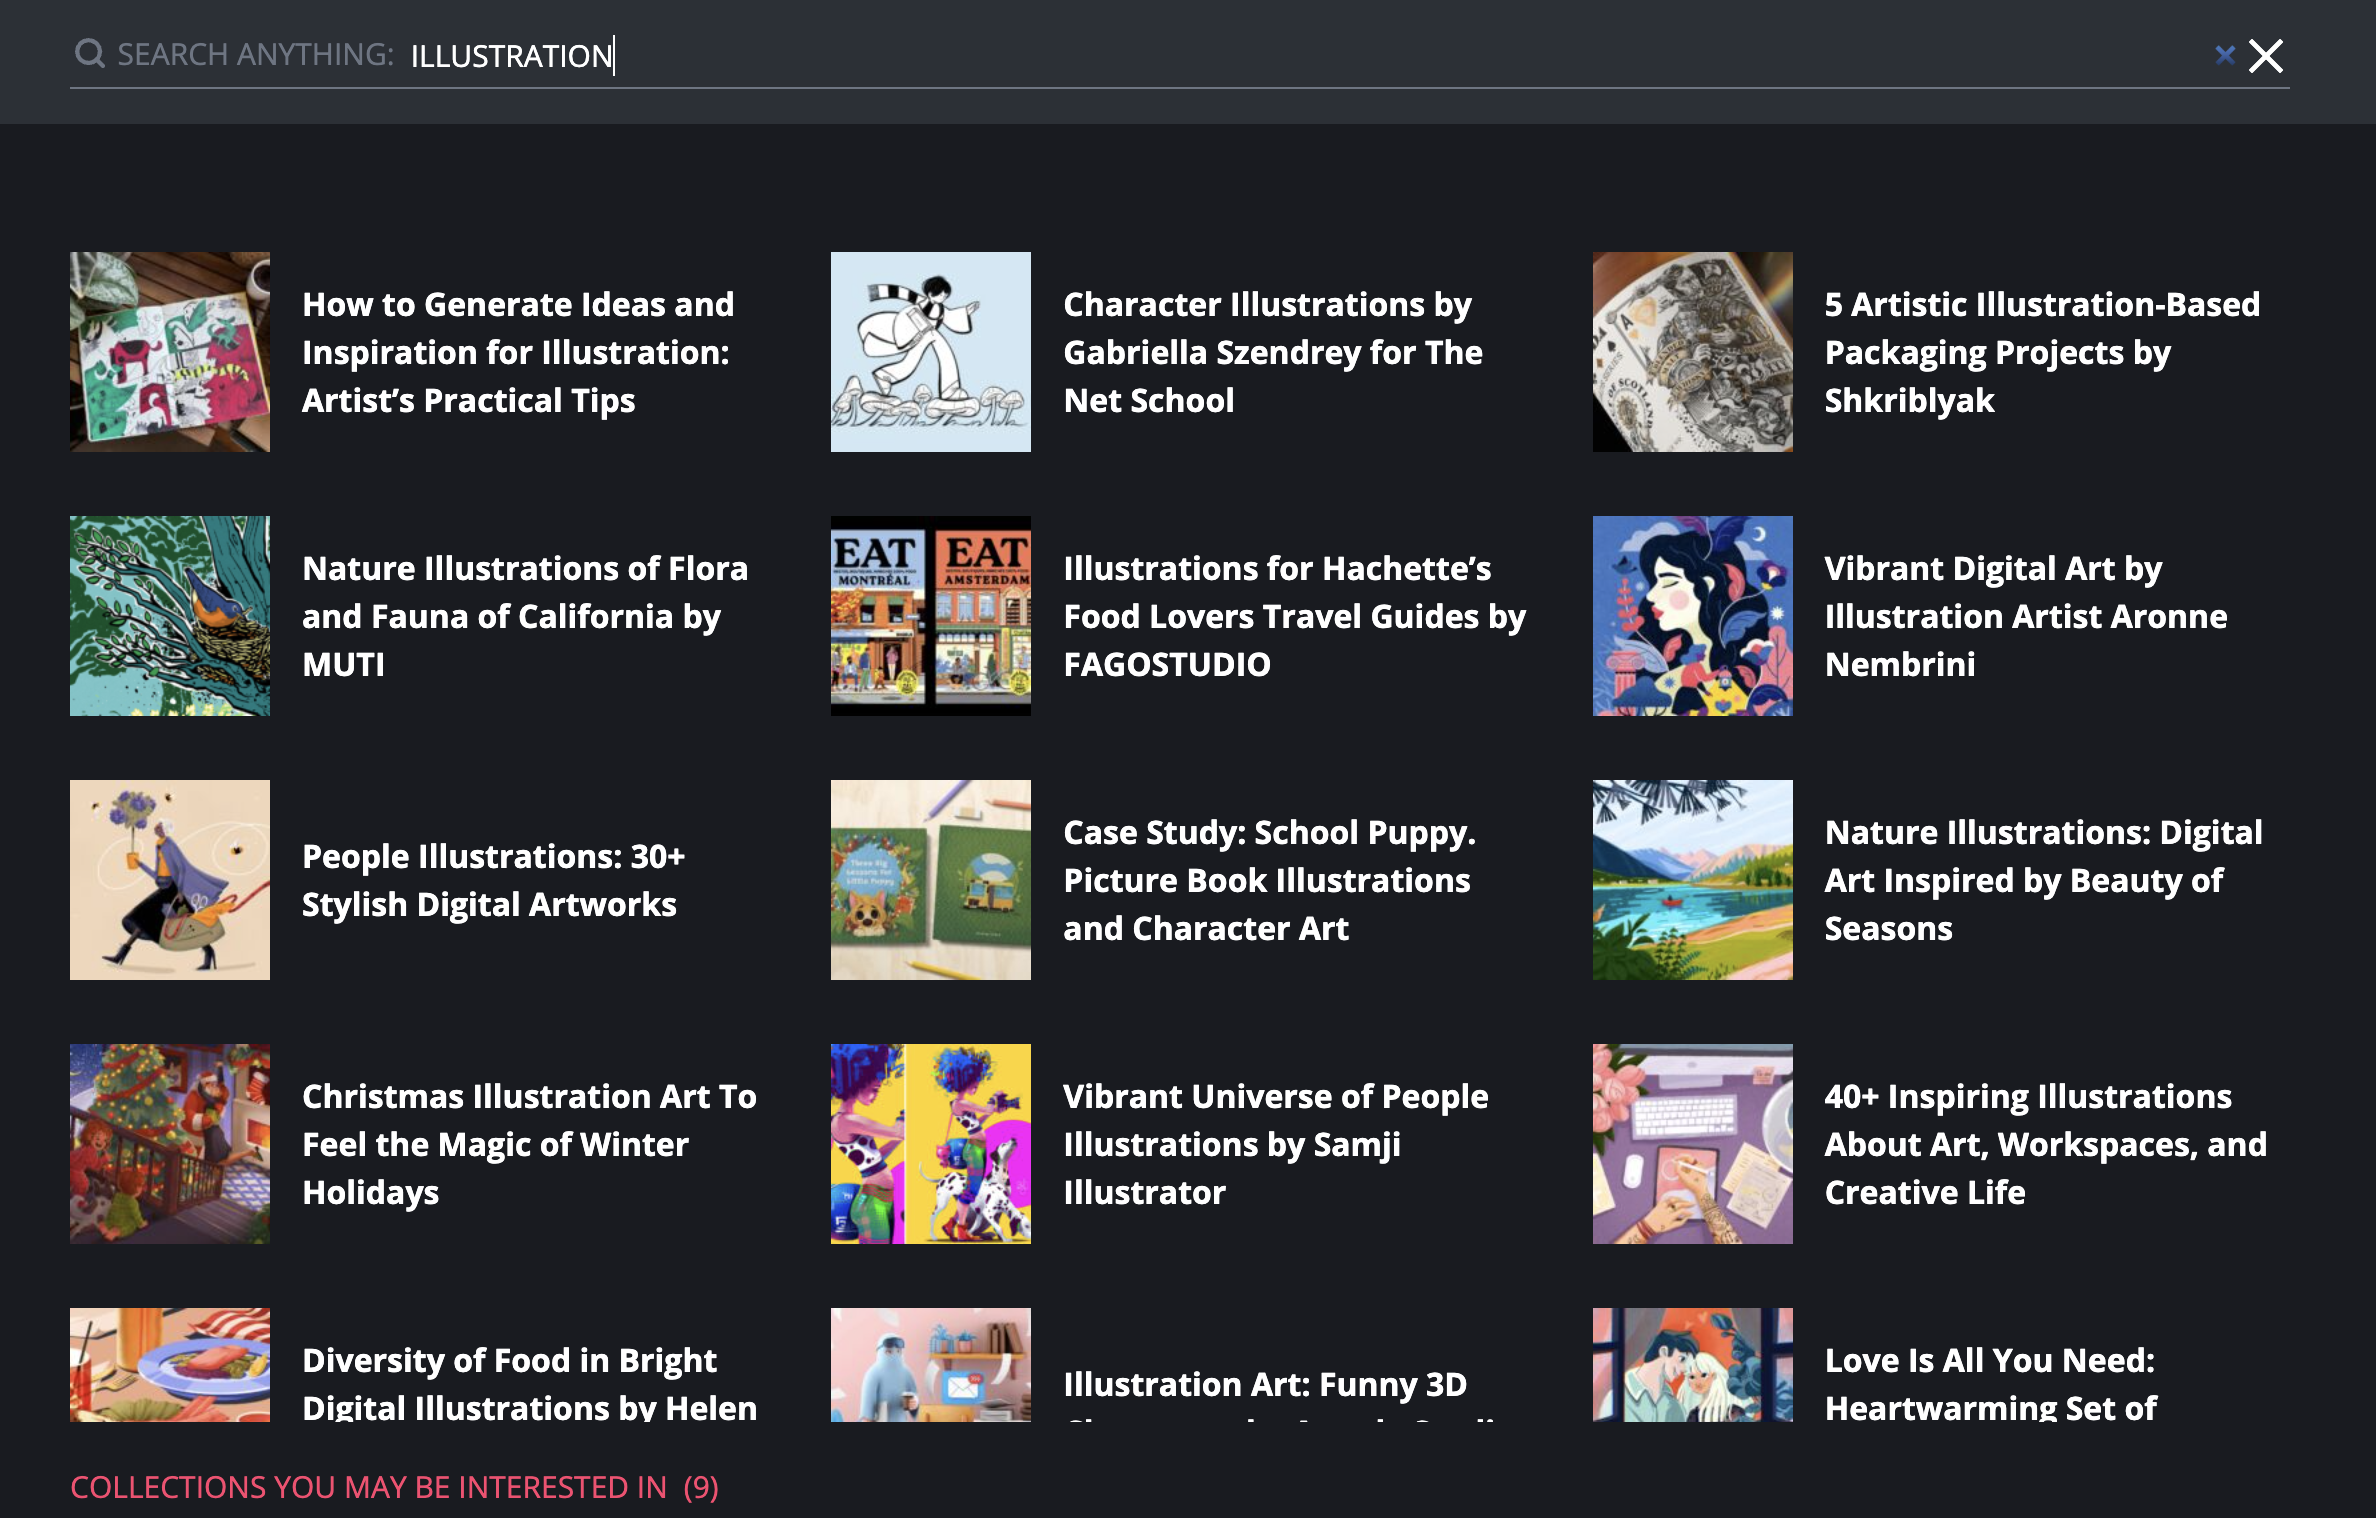Open Character Illustrations by Gabriella Szendrey article
The image size is (2376, 1518).
click(x=1272, y=352)
